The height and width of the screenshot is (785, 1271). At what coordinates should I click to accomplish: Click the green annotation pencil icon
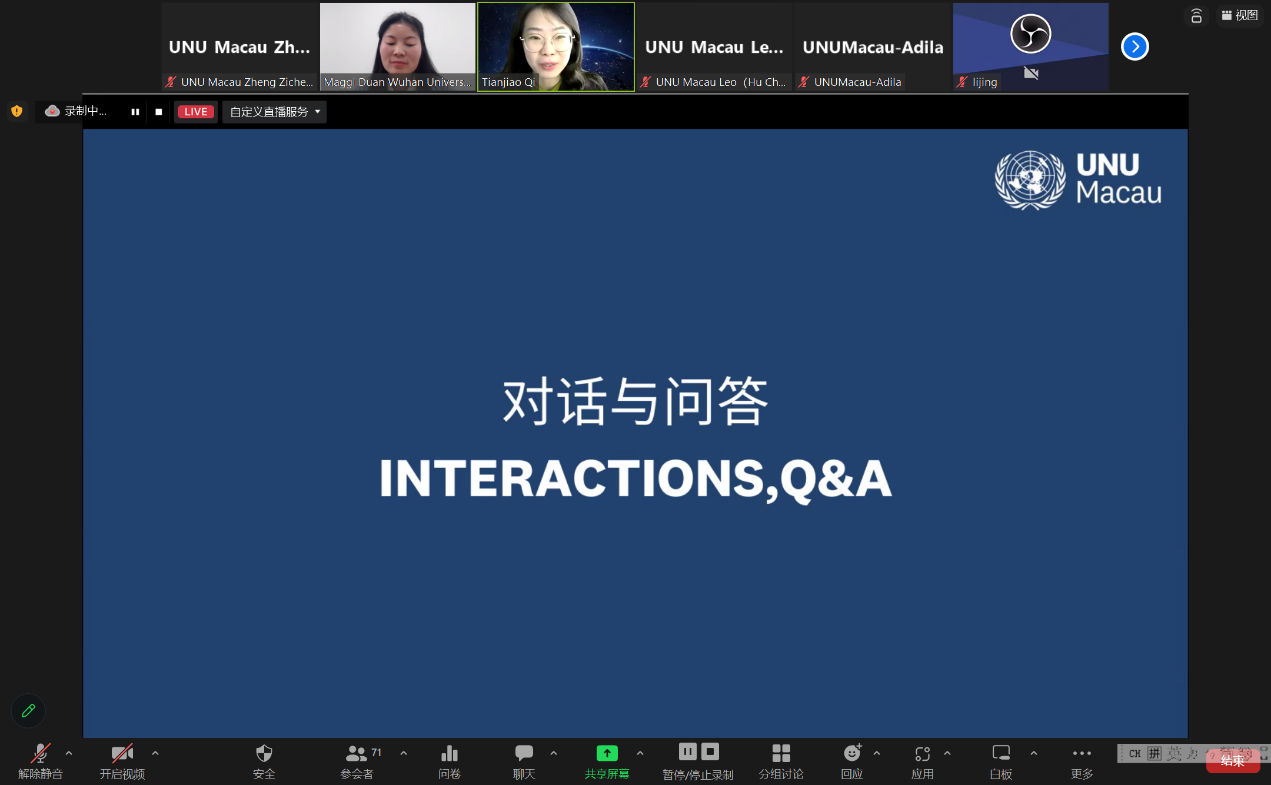[28, 711]
